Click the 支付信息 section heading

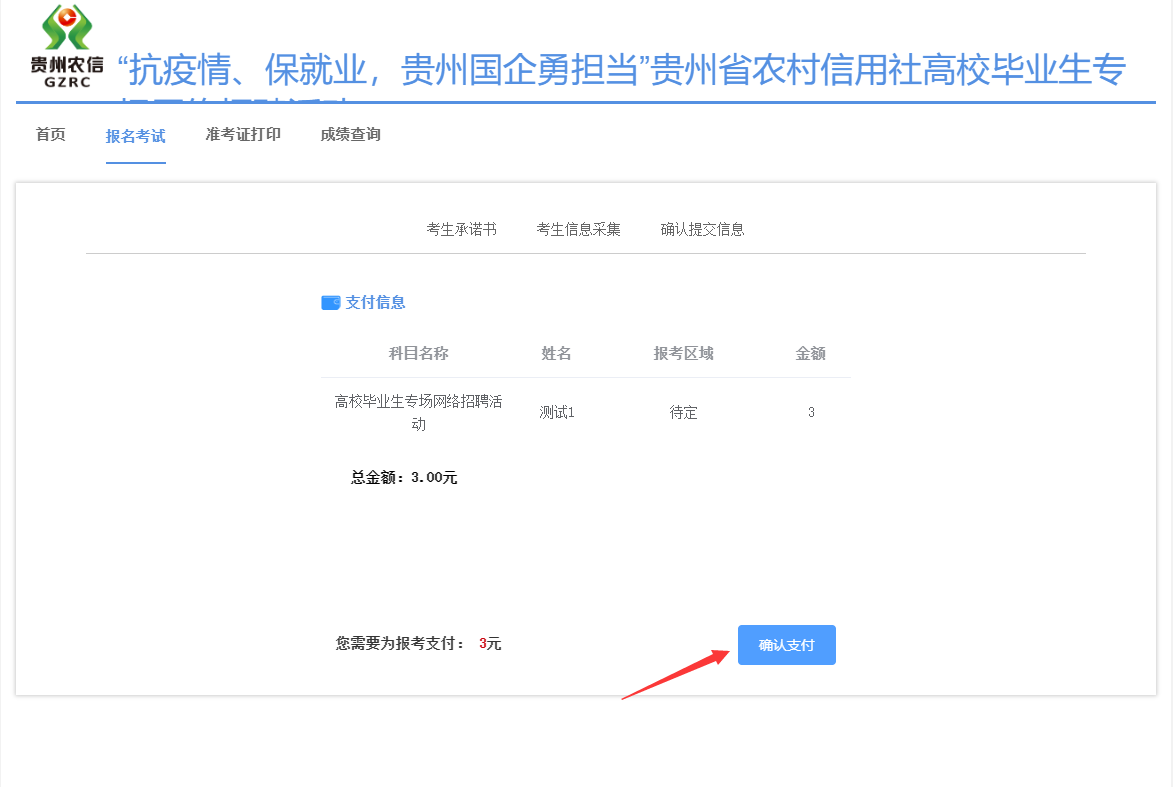click(x=375, y=303)
